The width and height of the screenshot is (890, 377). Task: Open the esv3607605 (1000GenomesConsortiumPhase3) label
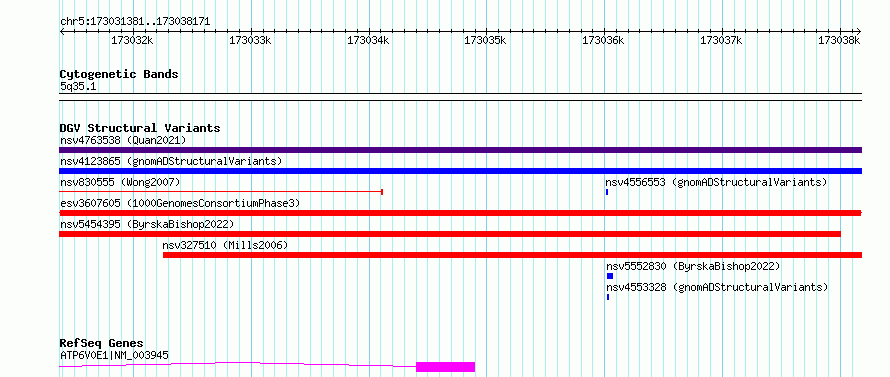[x=180, y=203]
